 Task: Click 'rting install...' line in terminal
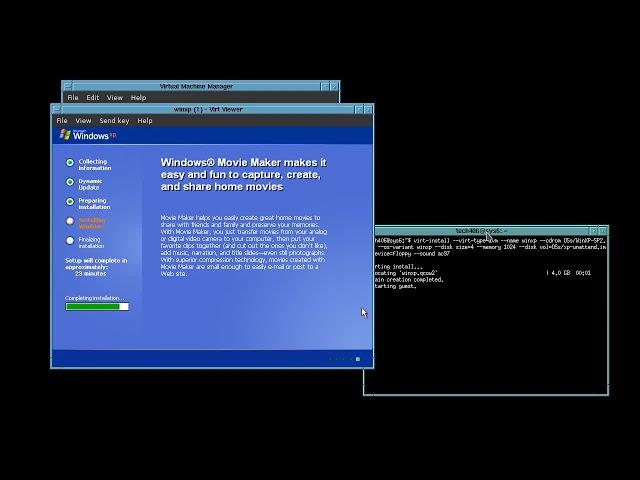(x=399, y=267)
